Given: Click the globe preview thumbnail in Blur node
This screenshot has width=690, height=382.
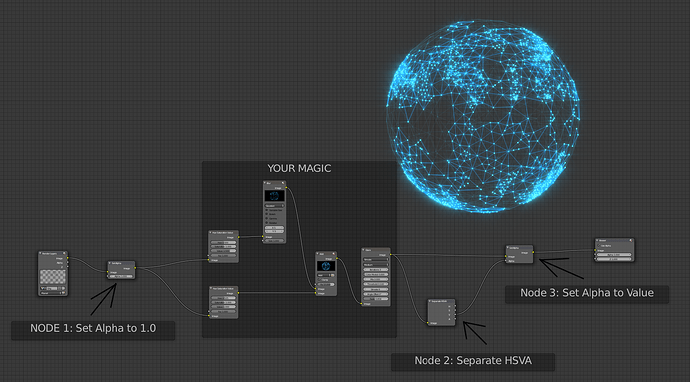Looking at the screenshot, I should coord(275,196).
